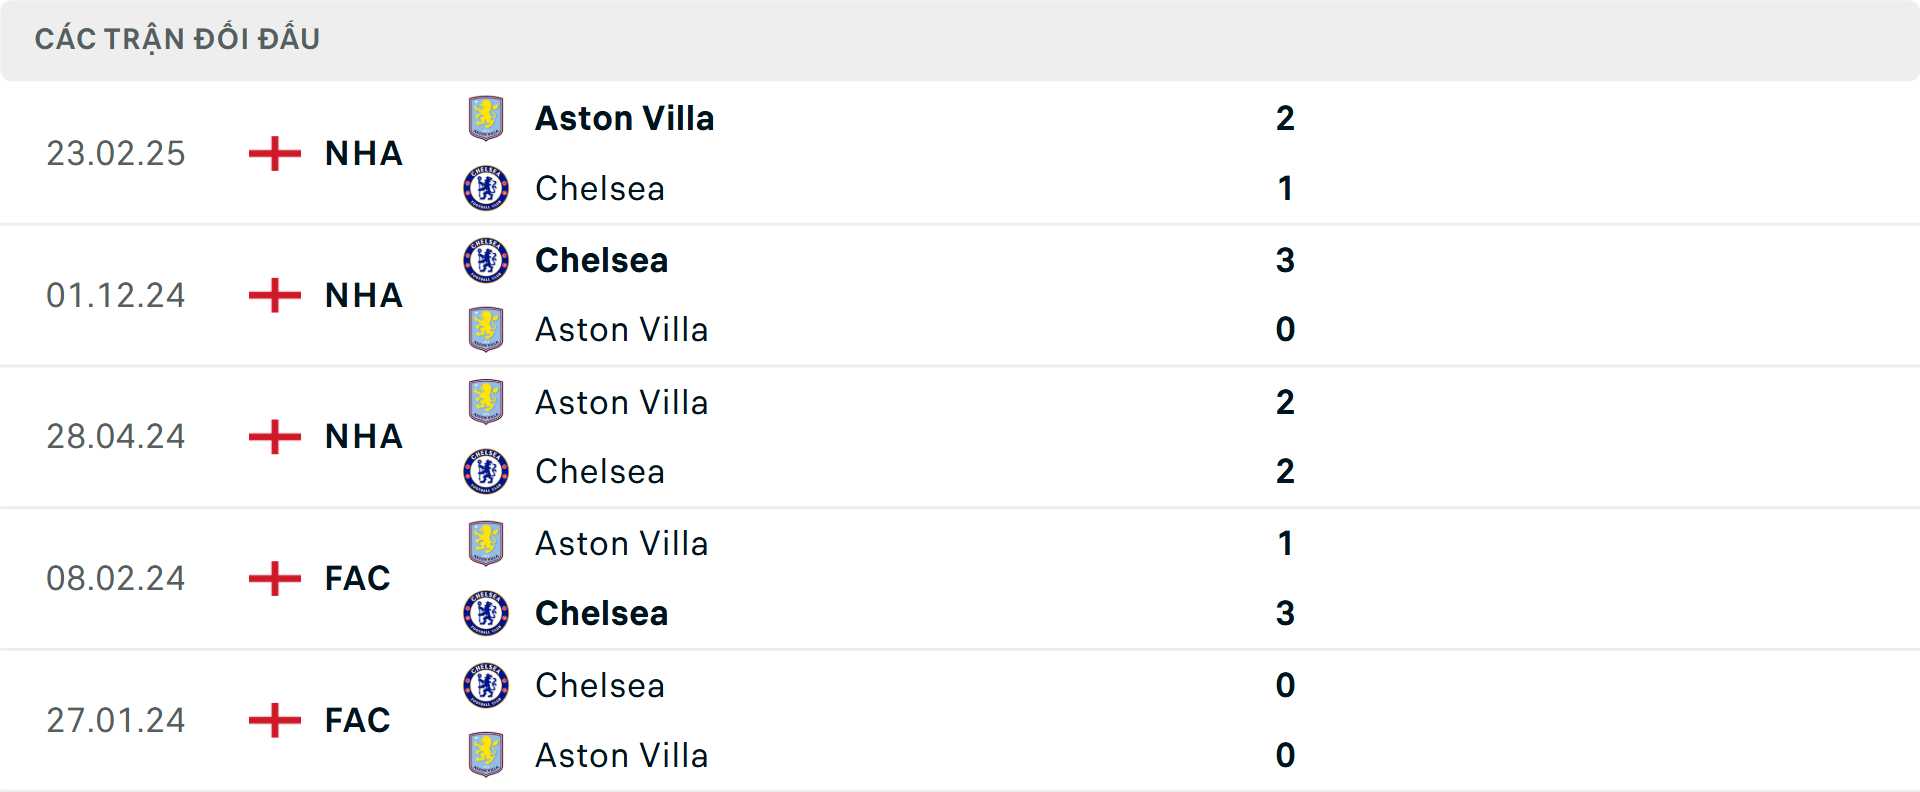Click the Aston Villa badge in the 28.04.24 row
This screenshot has width=1920, height=792.
(x=487, y=402)
